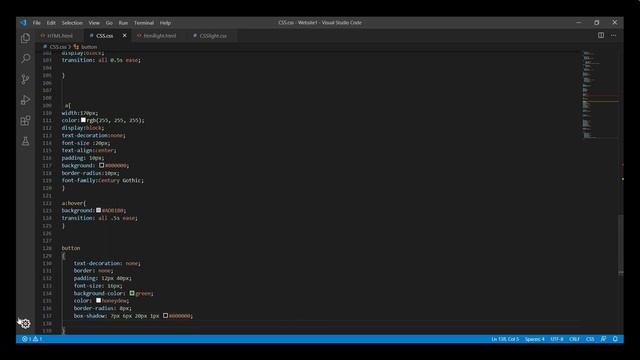Screen dimensions: 640x360
Task: Open the Run and Debug view
Action: click(25, 100)
